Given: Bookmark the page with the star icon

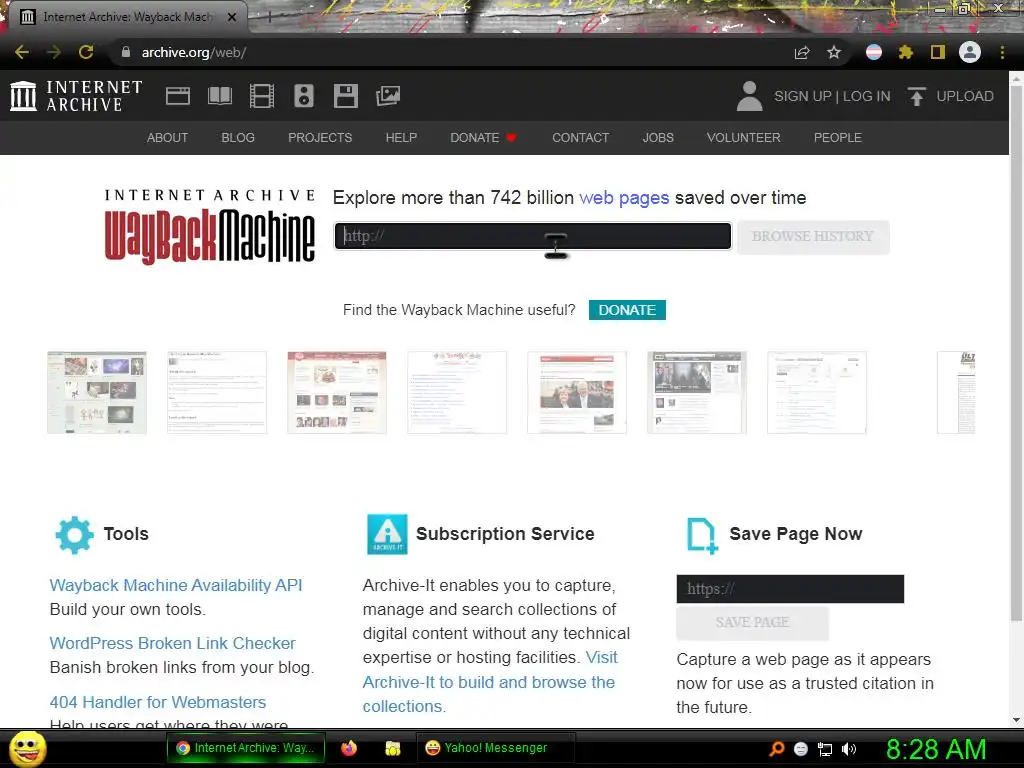Looking at the screenshot, I should coord(834,52).
